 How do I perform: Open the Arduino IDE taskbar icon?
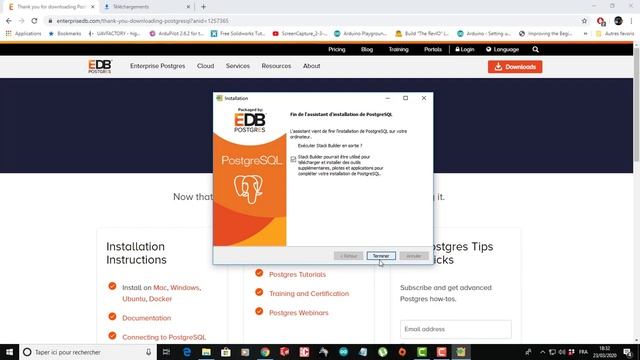[343, 352]
